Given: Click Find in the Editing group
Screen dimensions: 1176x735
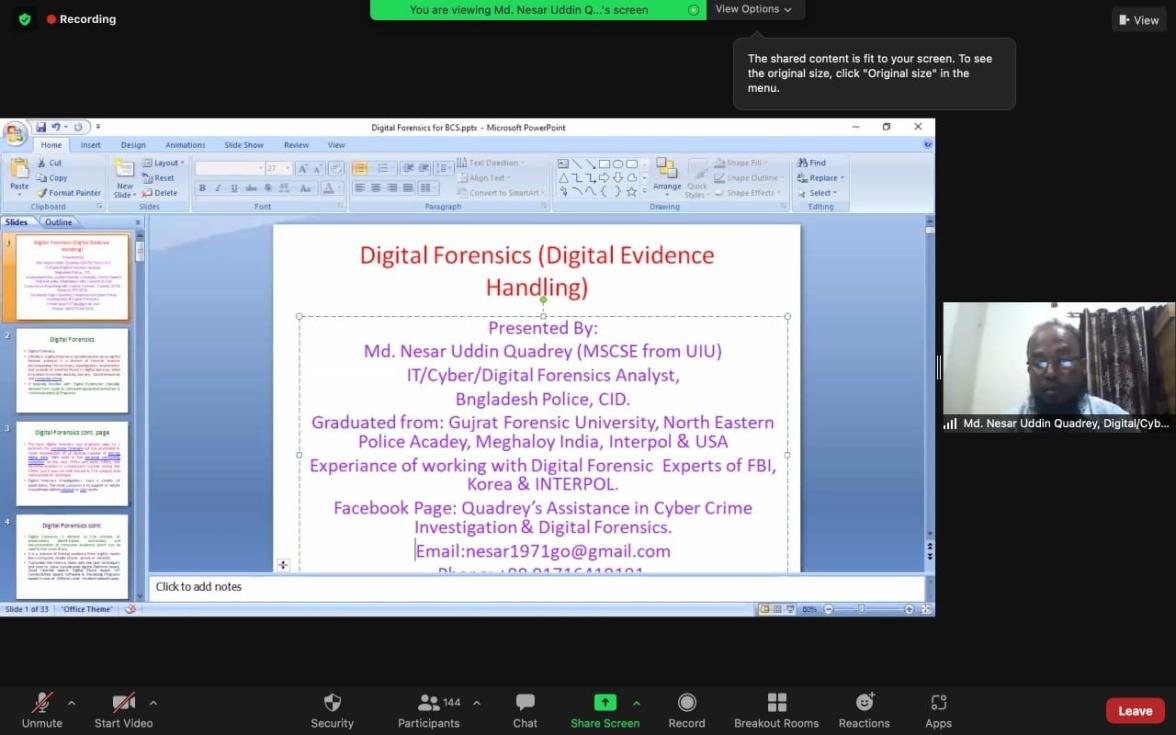Looking at the screenshot, I should [812, 163].
